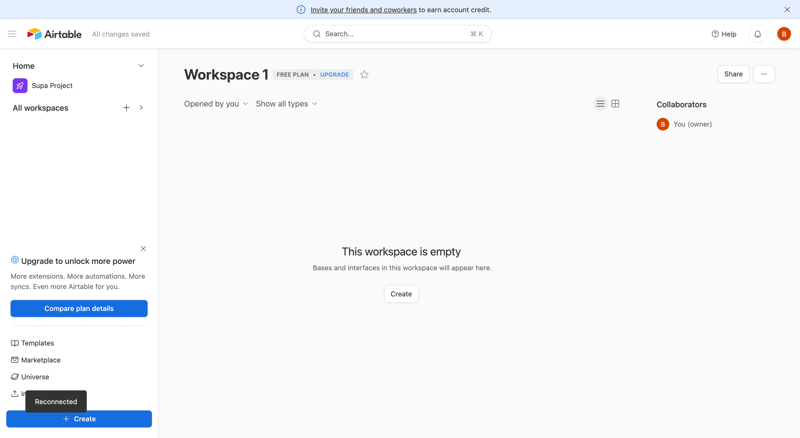Open the Supa Project rocket icon
Viewport: 800px width, 438px height.
pos(20,86)
